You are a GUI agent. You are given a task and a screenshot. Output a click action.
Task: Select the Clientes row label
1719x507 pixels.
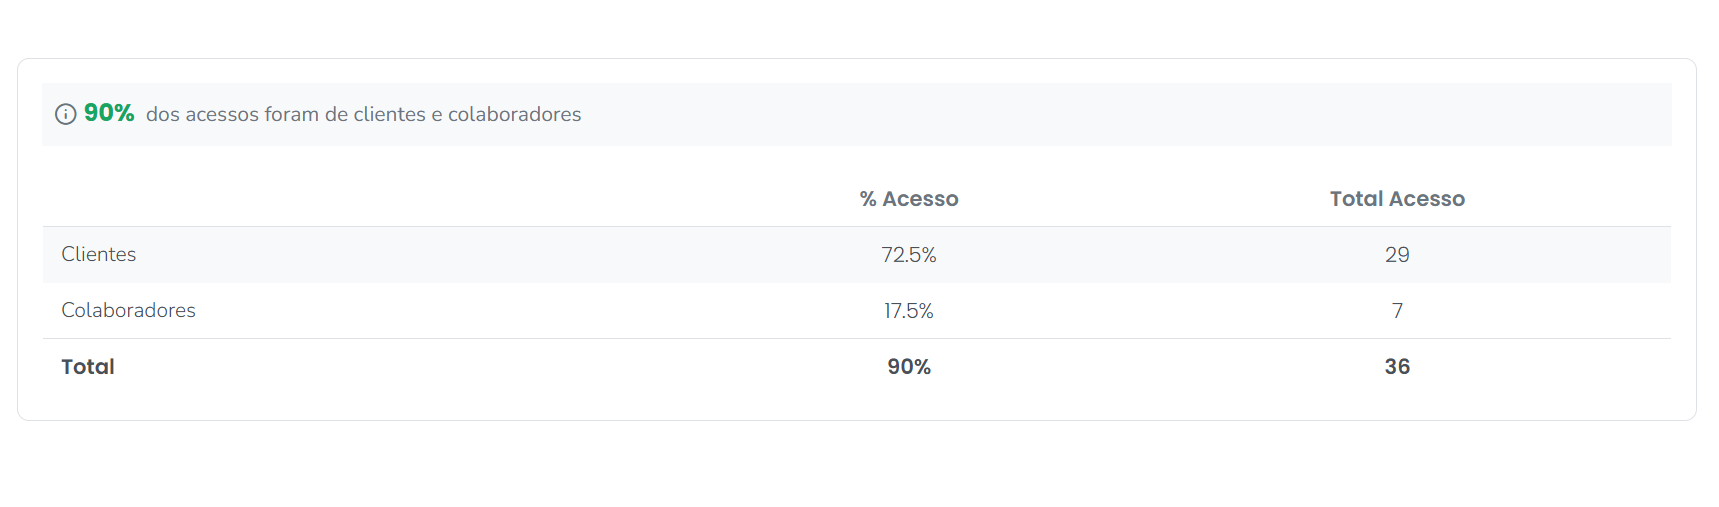pos(99,254)
